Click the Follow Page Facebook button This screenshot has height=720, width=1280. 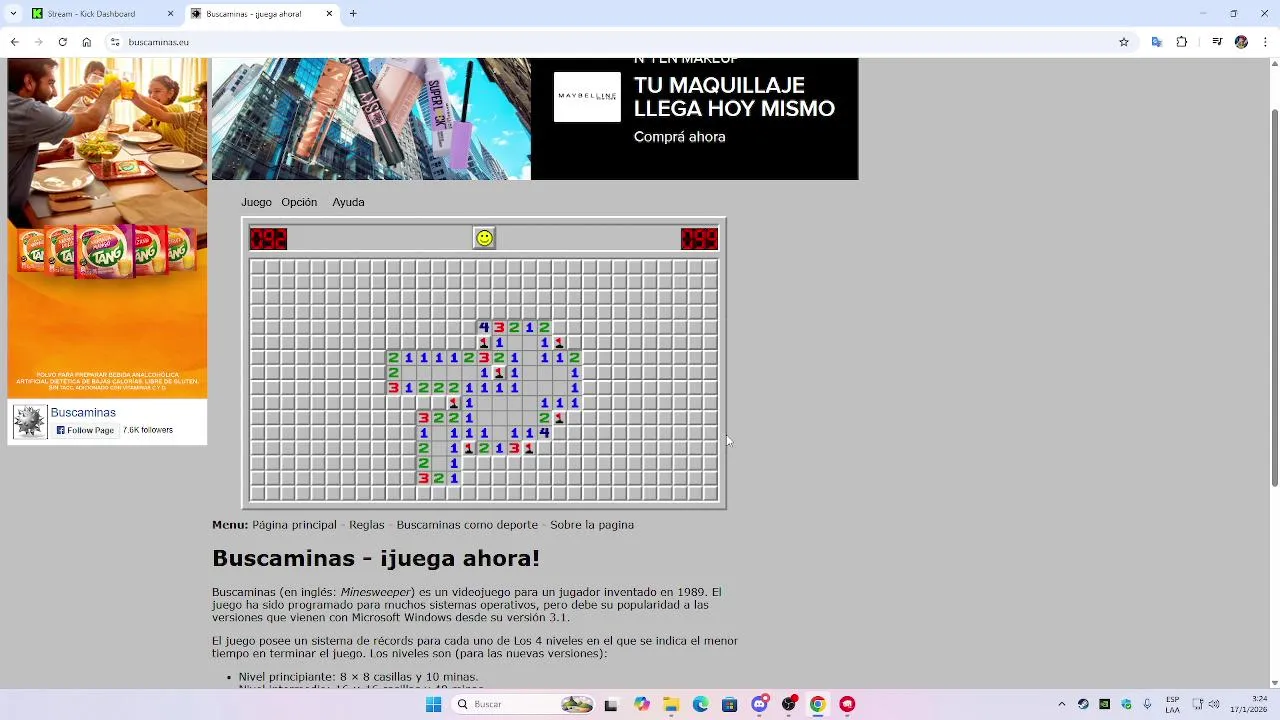click(x=85, y=430)
